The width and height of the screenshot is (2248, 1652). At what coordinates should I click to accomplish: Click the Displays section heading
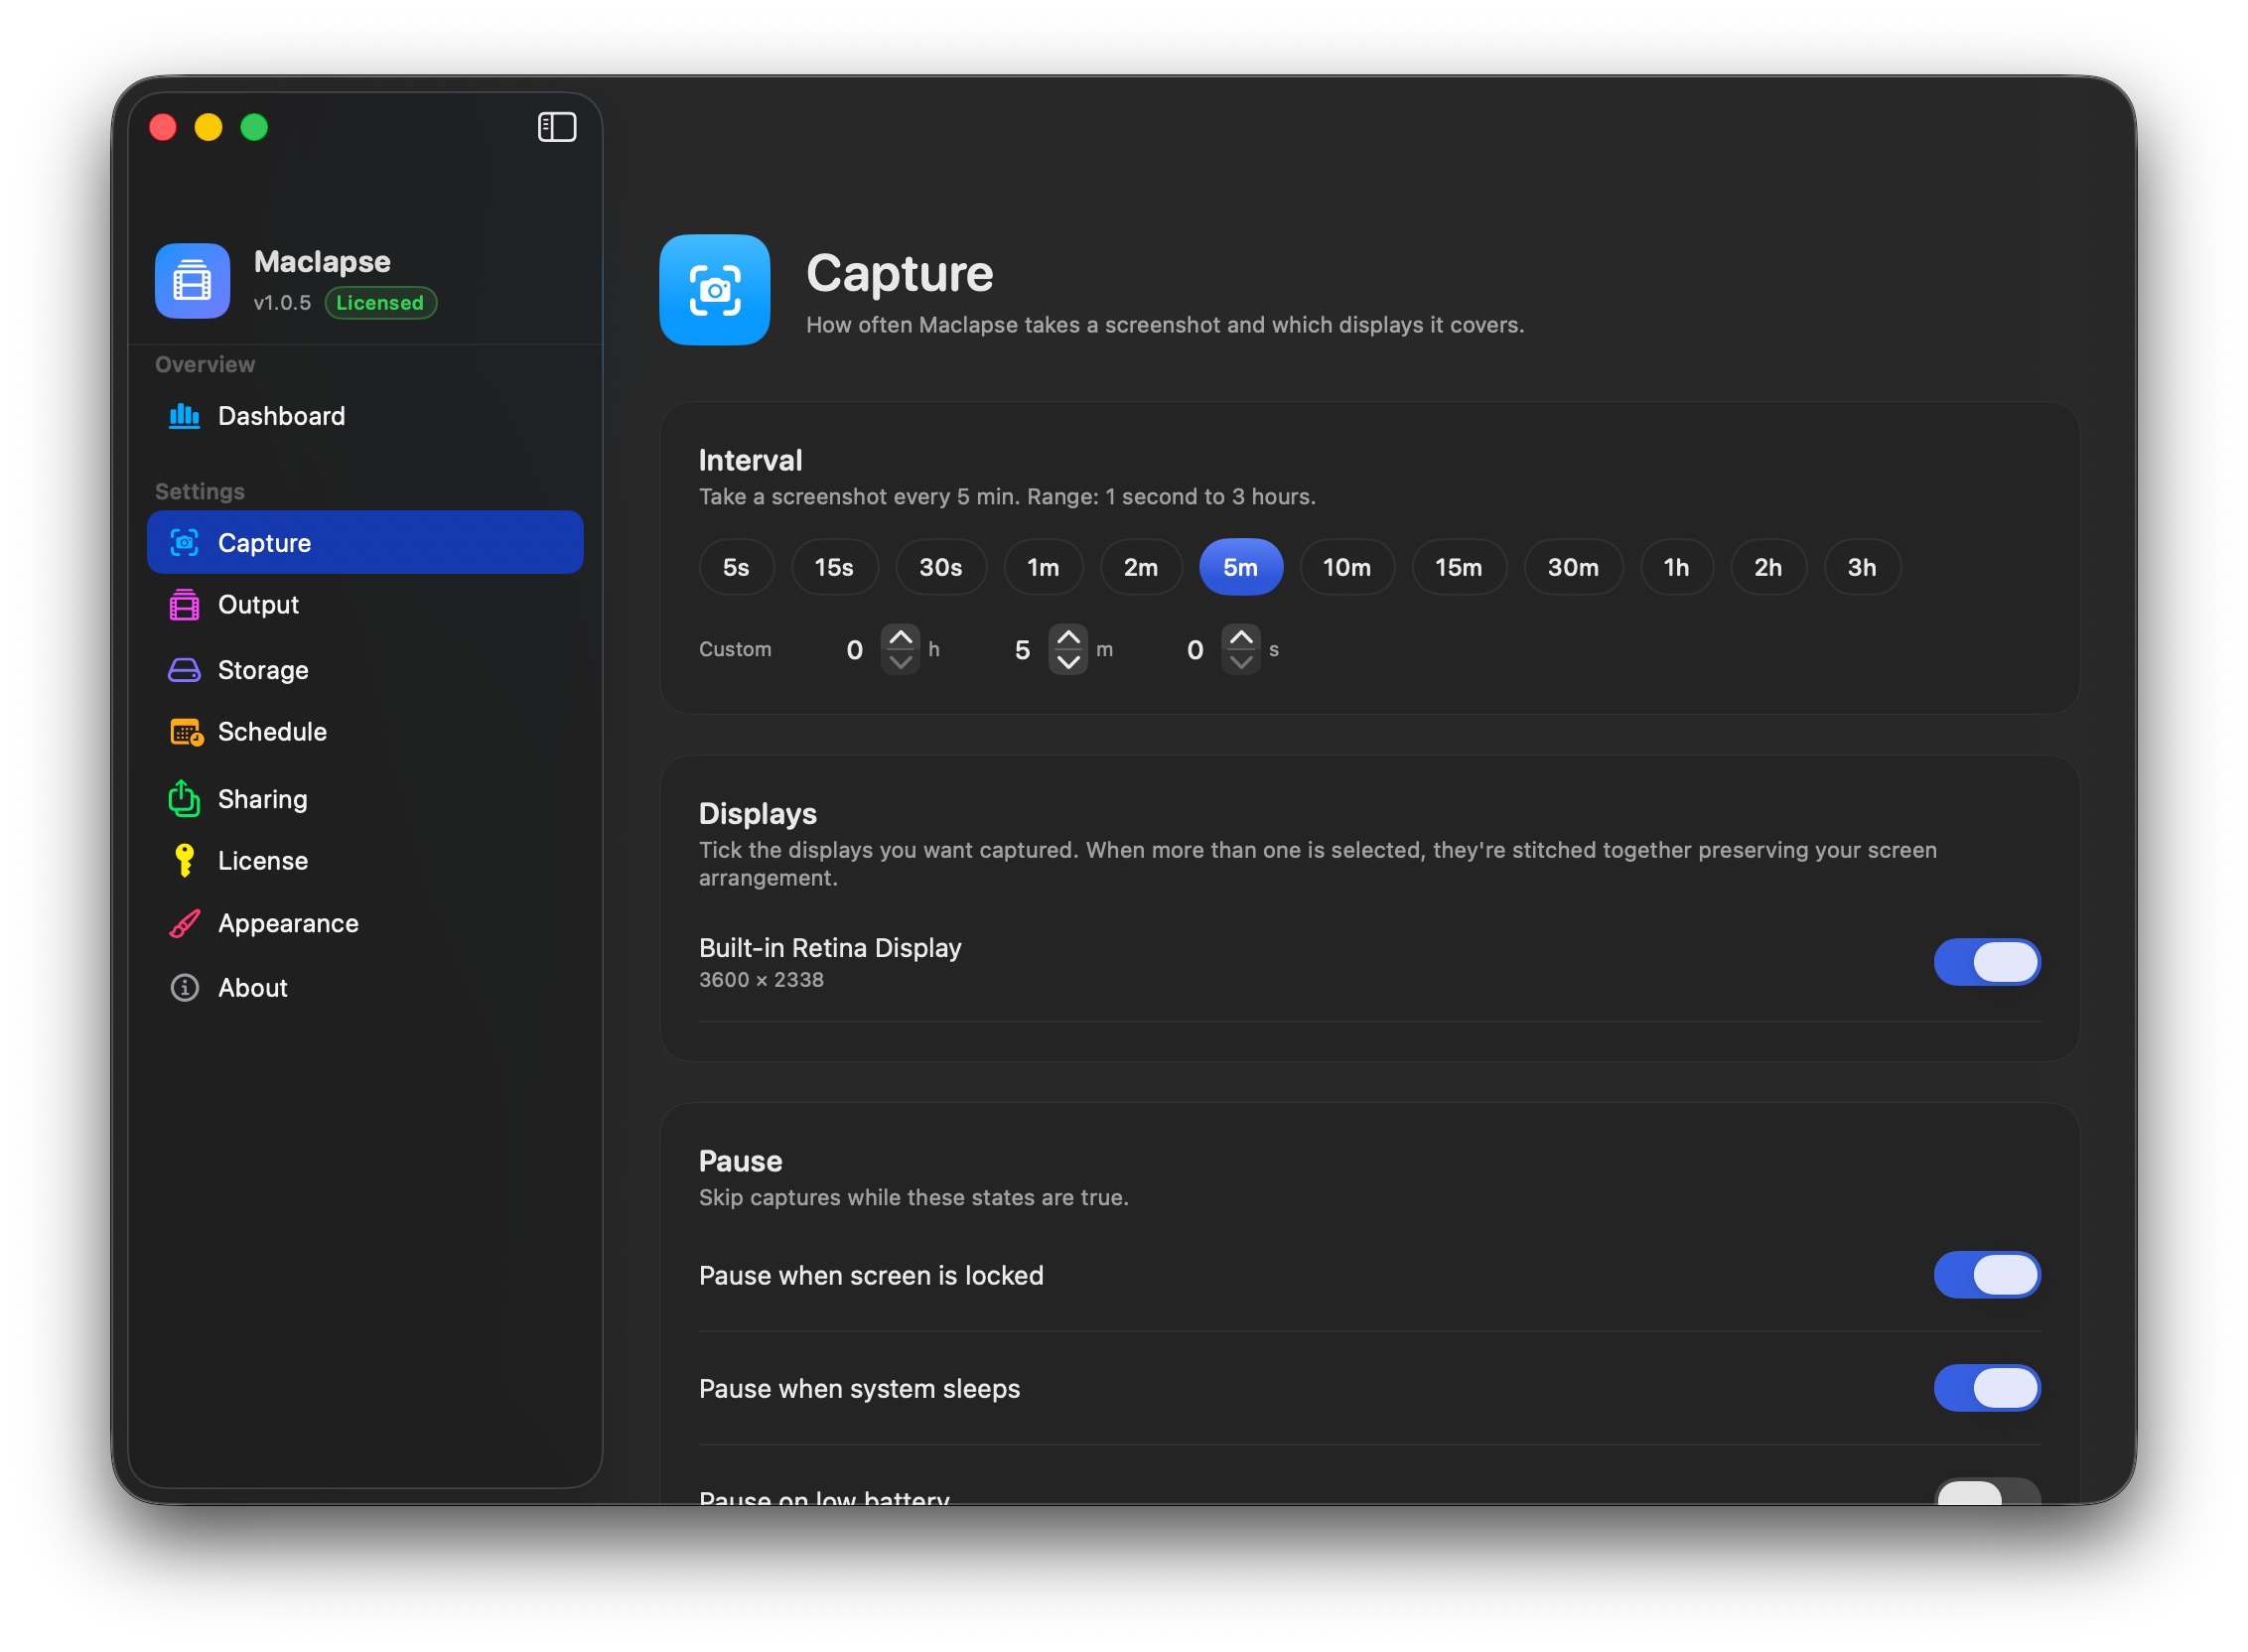pos(757,814)
